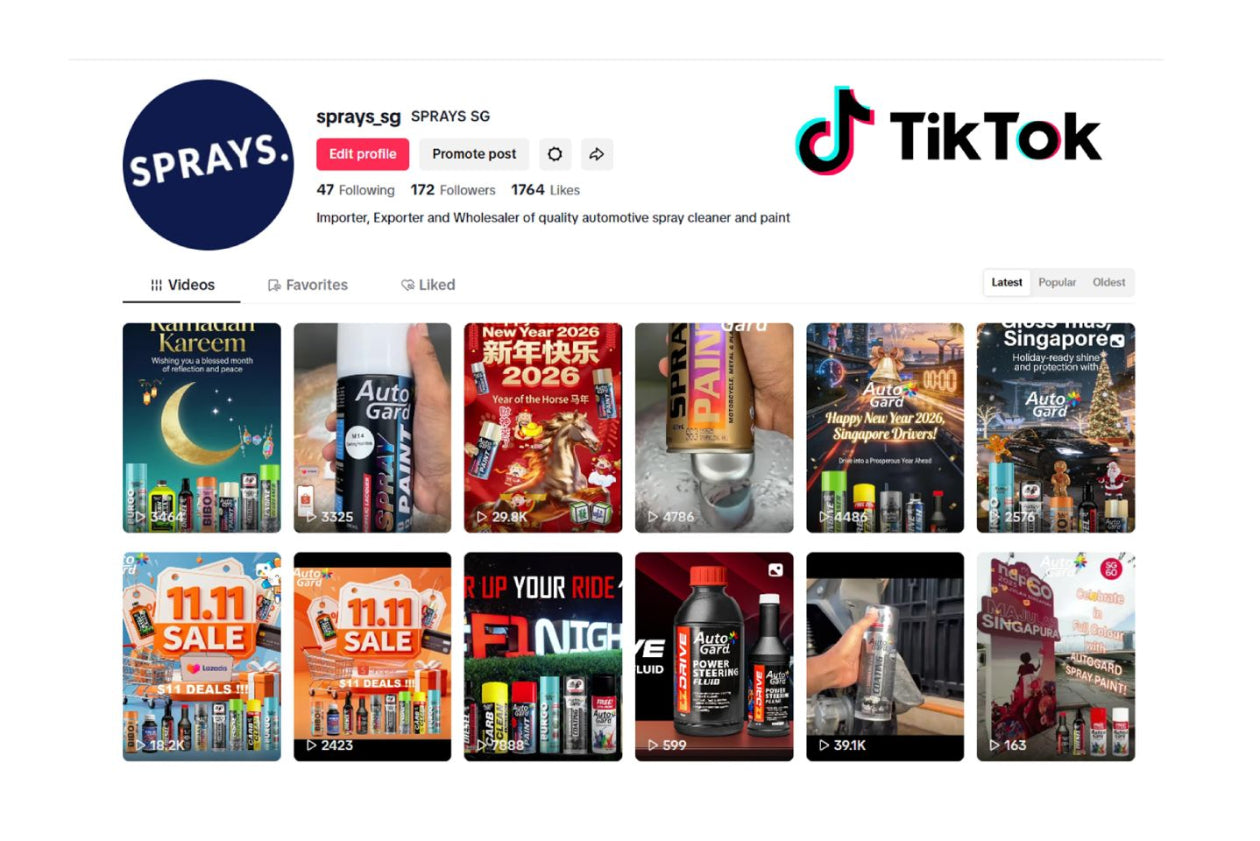The width and height of the screenshot is (1260, 841).
Task: Select the Videos tab
Action: tap(182, 285)
